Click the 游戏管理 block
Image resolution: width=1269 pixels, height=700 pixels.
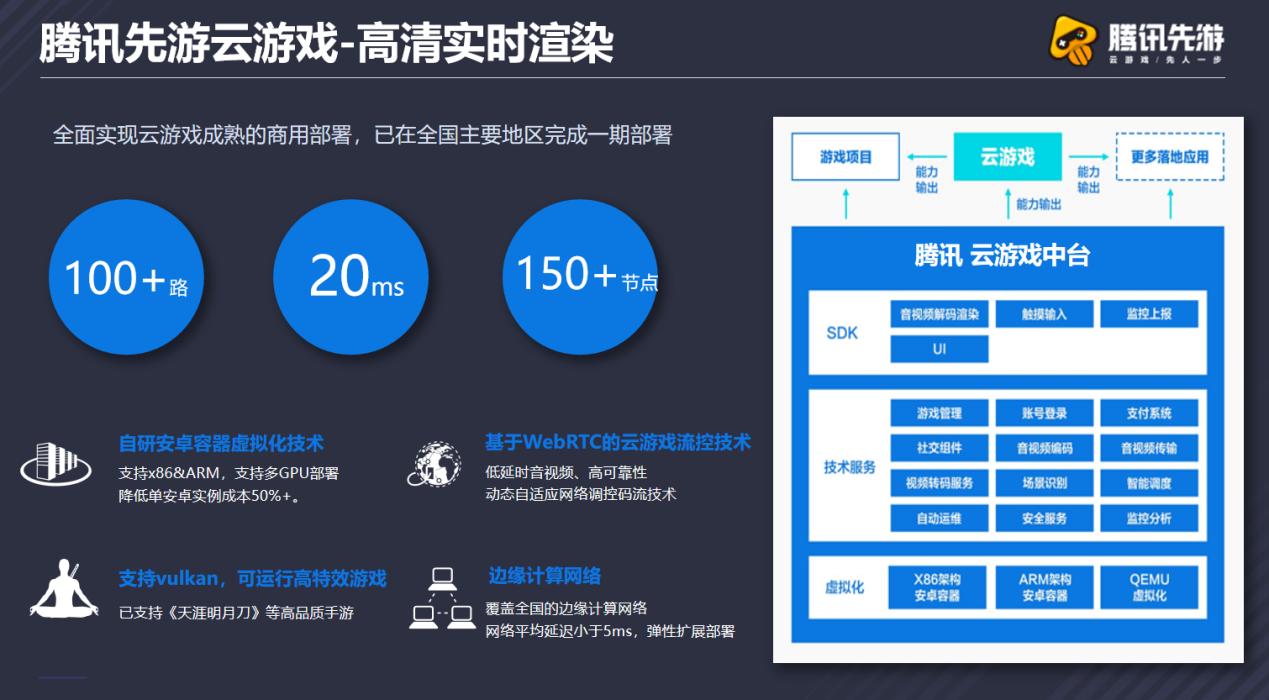click(939, 413)
